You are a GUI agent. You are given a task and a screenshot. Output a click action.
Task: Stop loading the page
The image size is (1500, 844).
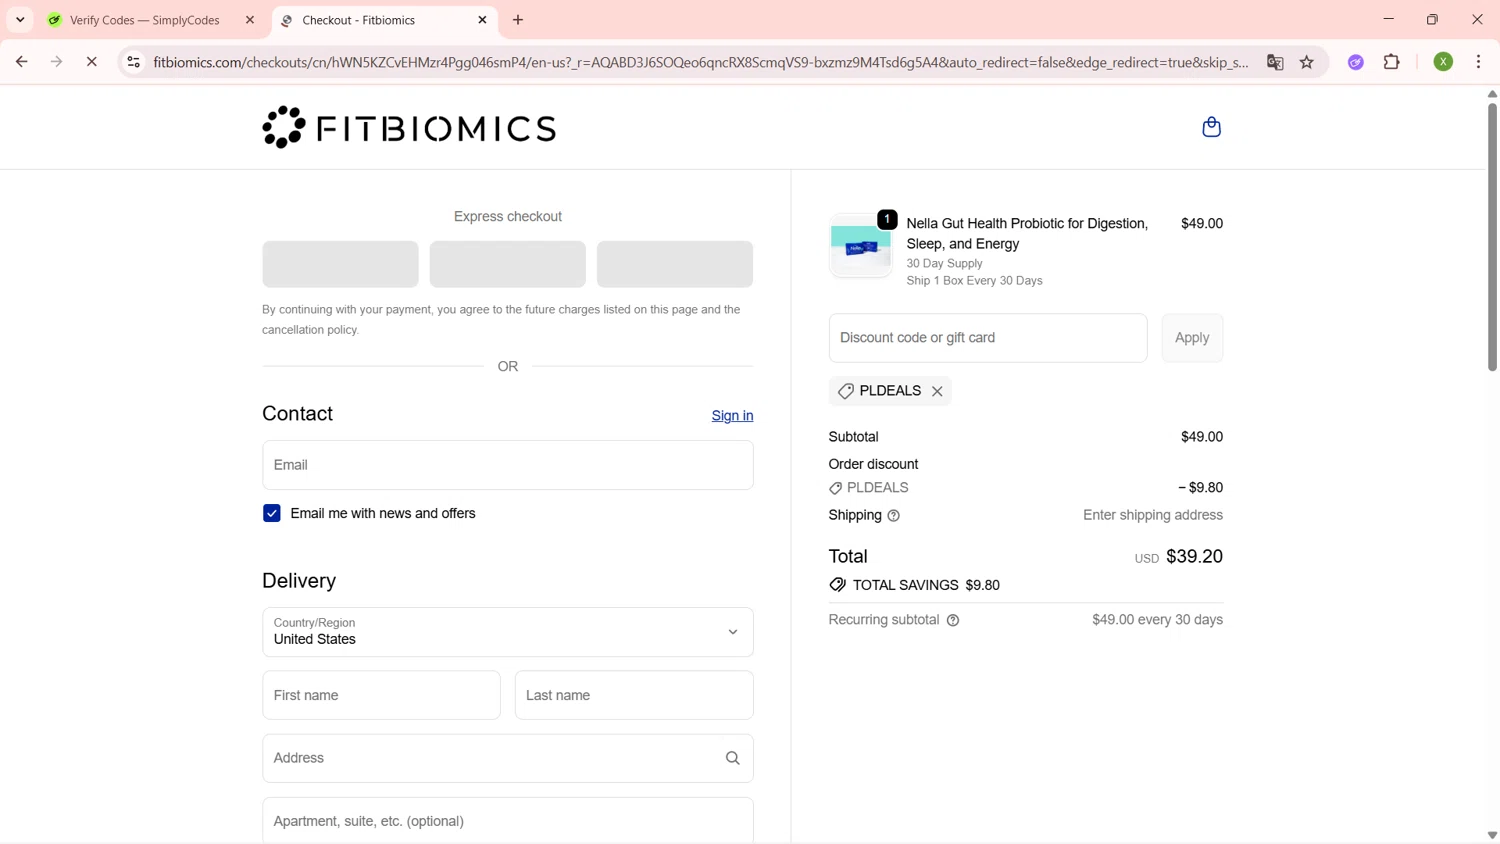tap(91, 62)
